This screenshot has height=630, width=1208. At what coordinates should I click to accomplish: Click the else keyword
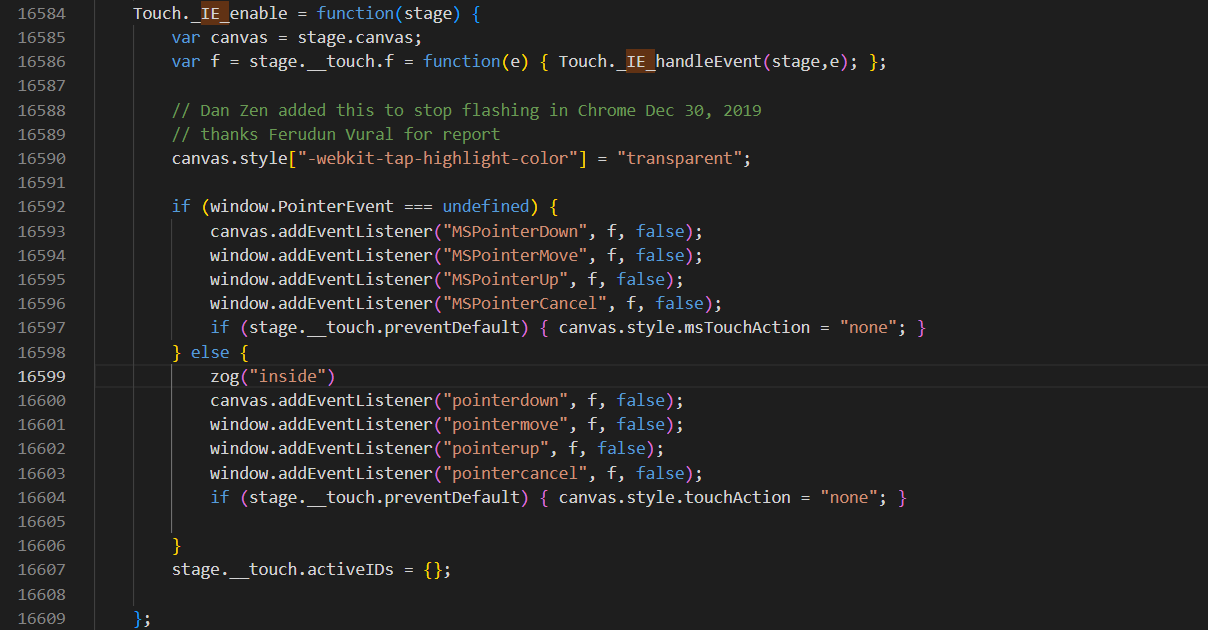pos(210,353)
